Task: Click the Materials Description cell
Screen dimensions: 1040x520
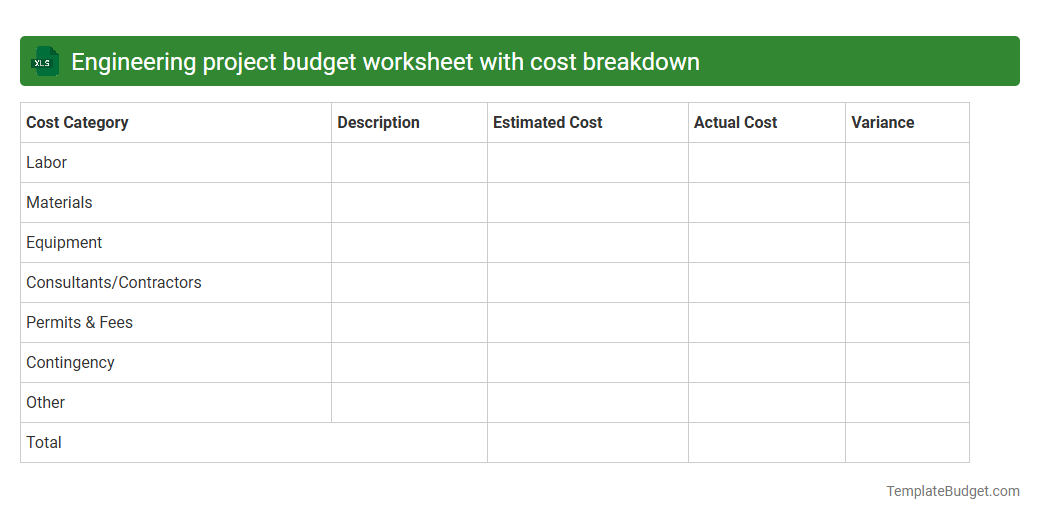Action: point(409,202)
